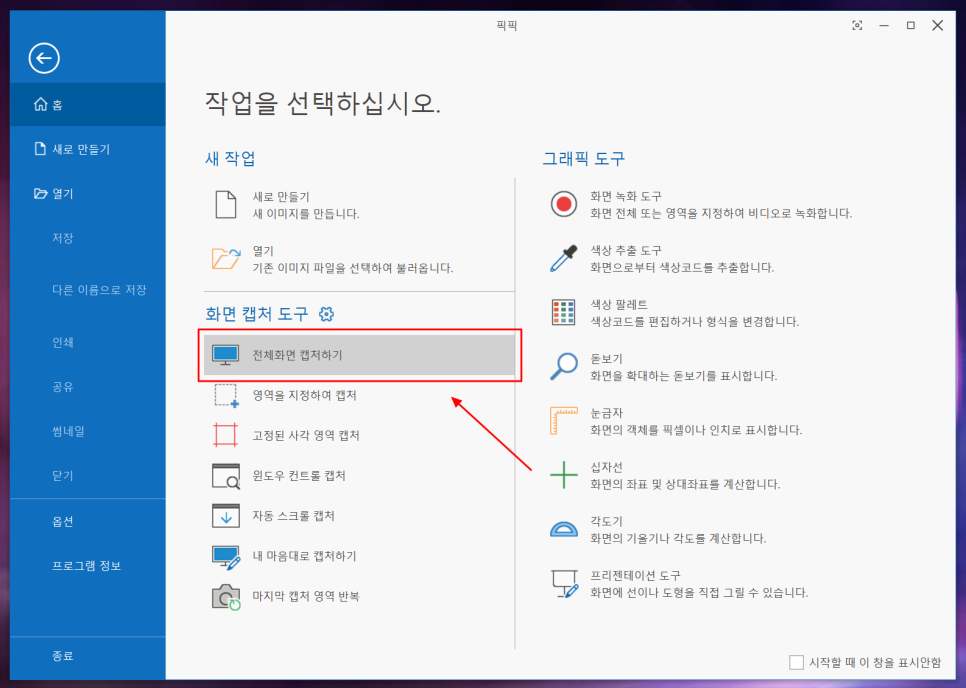
Task: Click 전체화면 캡처하기 label
Action: coord(297,355)
